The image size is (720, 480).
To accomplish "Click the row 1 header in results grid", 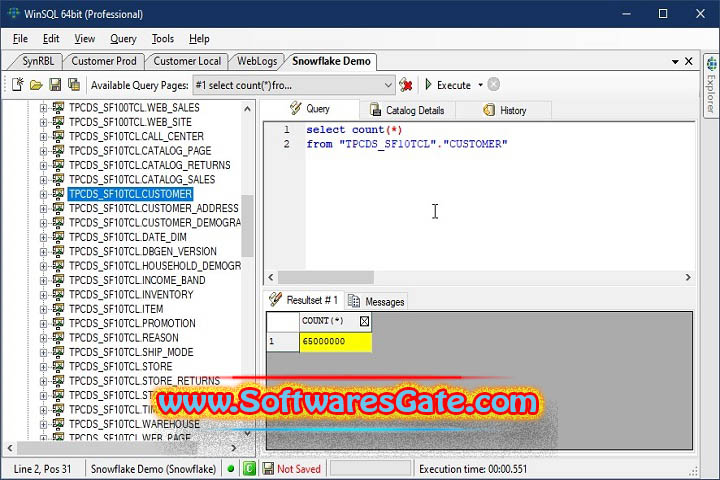I will click(282, 341).
